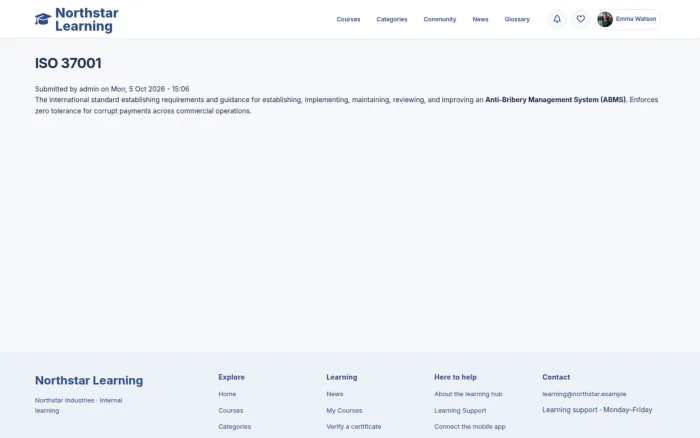Open the Courses menu item
Viewport: 700px width, 438px height.
click(x=348, y=19)
